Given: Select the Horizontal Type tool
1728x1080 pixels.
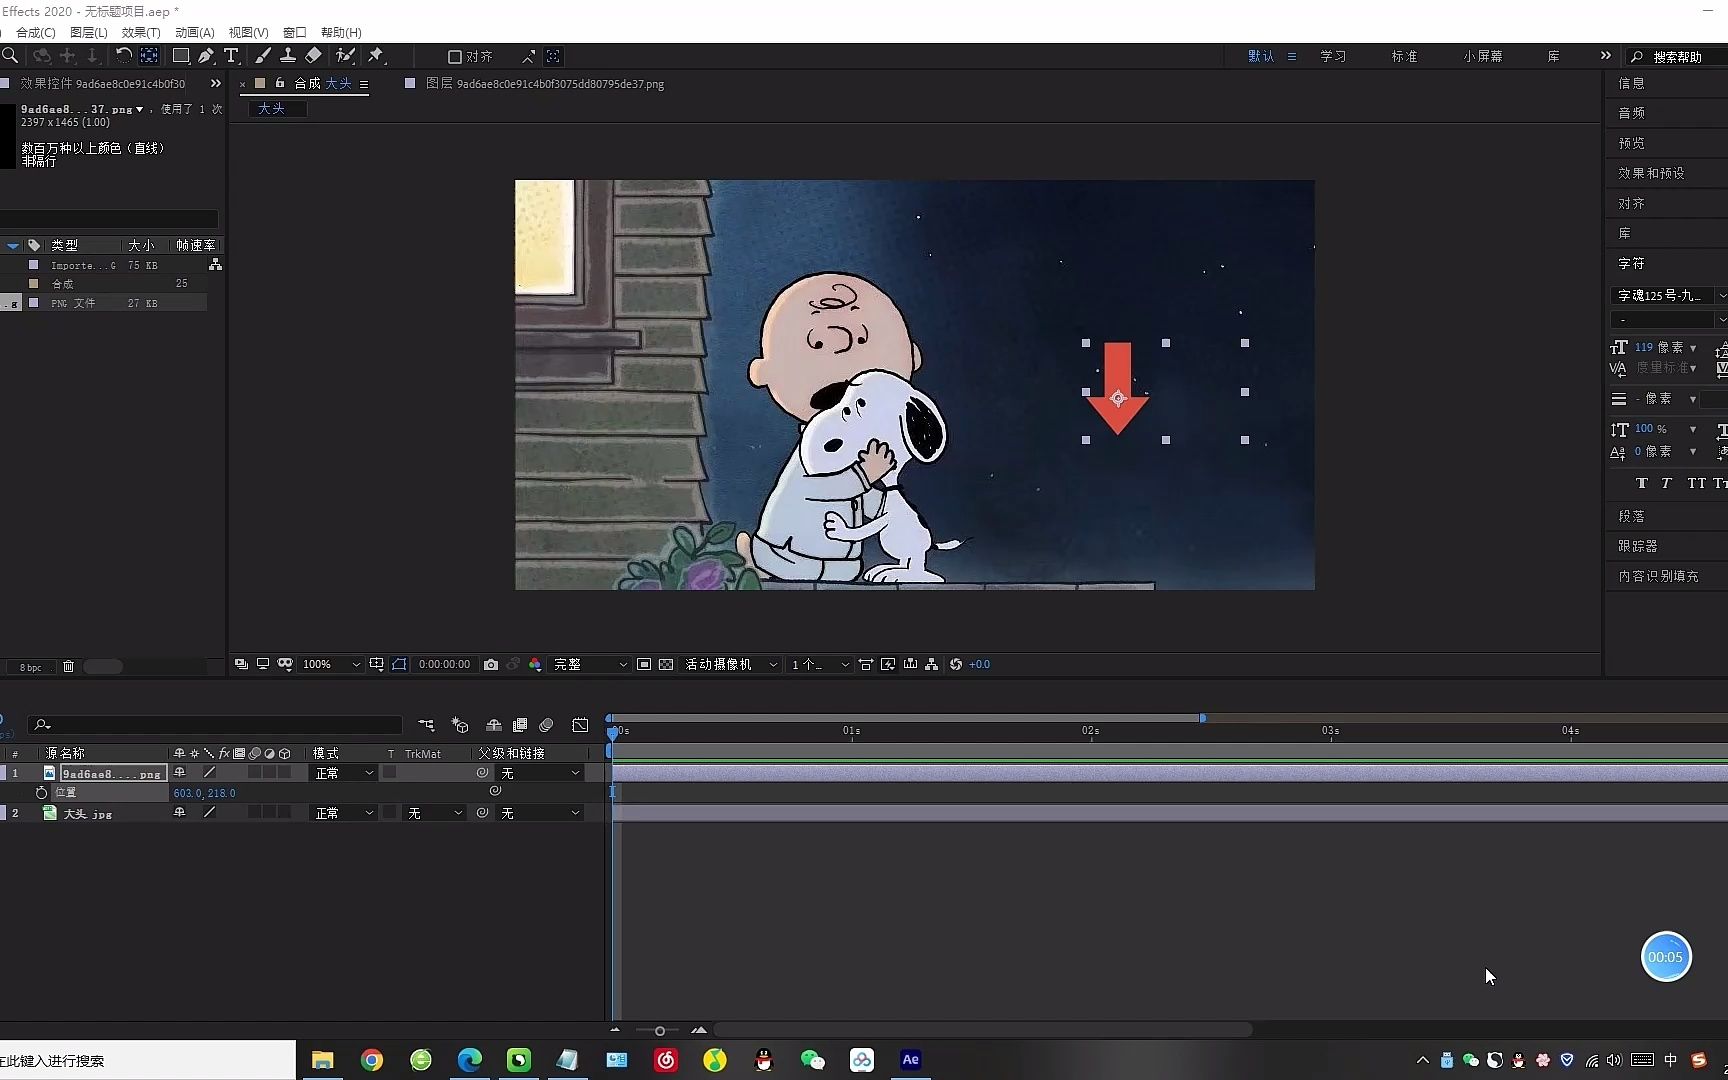Looking at the screenshot, I should (231, 56).
